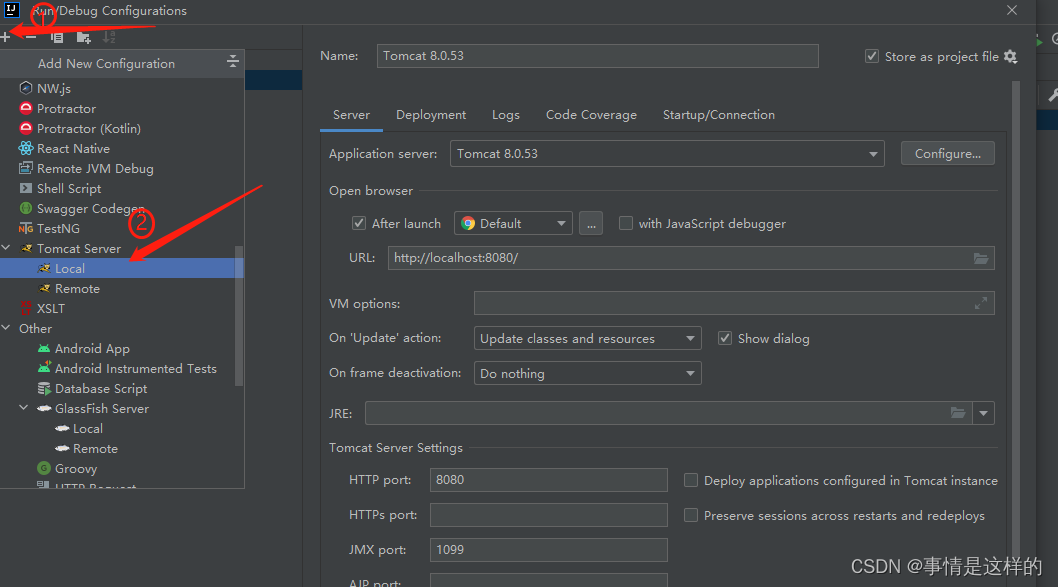Viewport: 1058px width, 587px height.
Task: Click the URL input field
Action: pos(691,258)
